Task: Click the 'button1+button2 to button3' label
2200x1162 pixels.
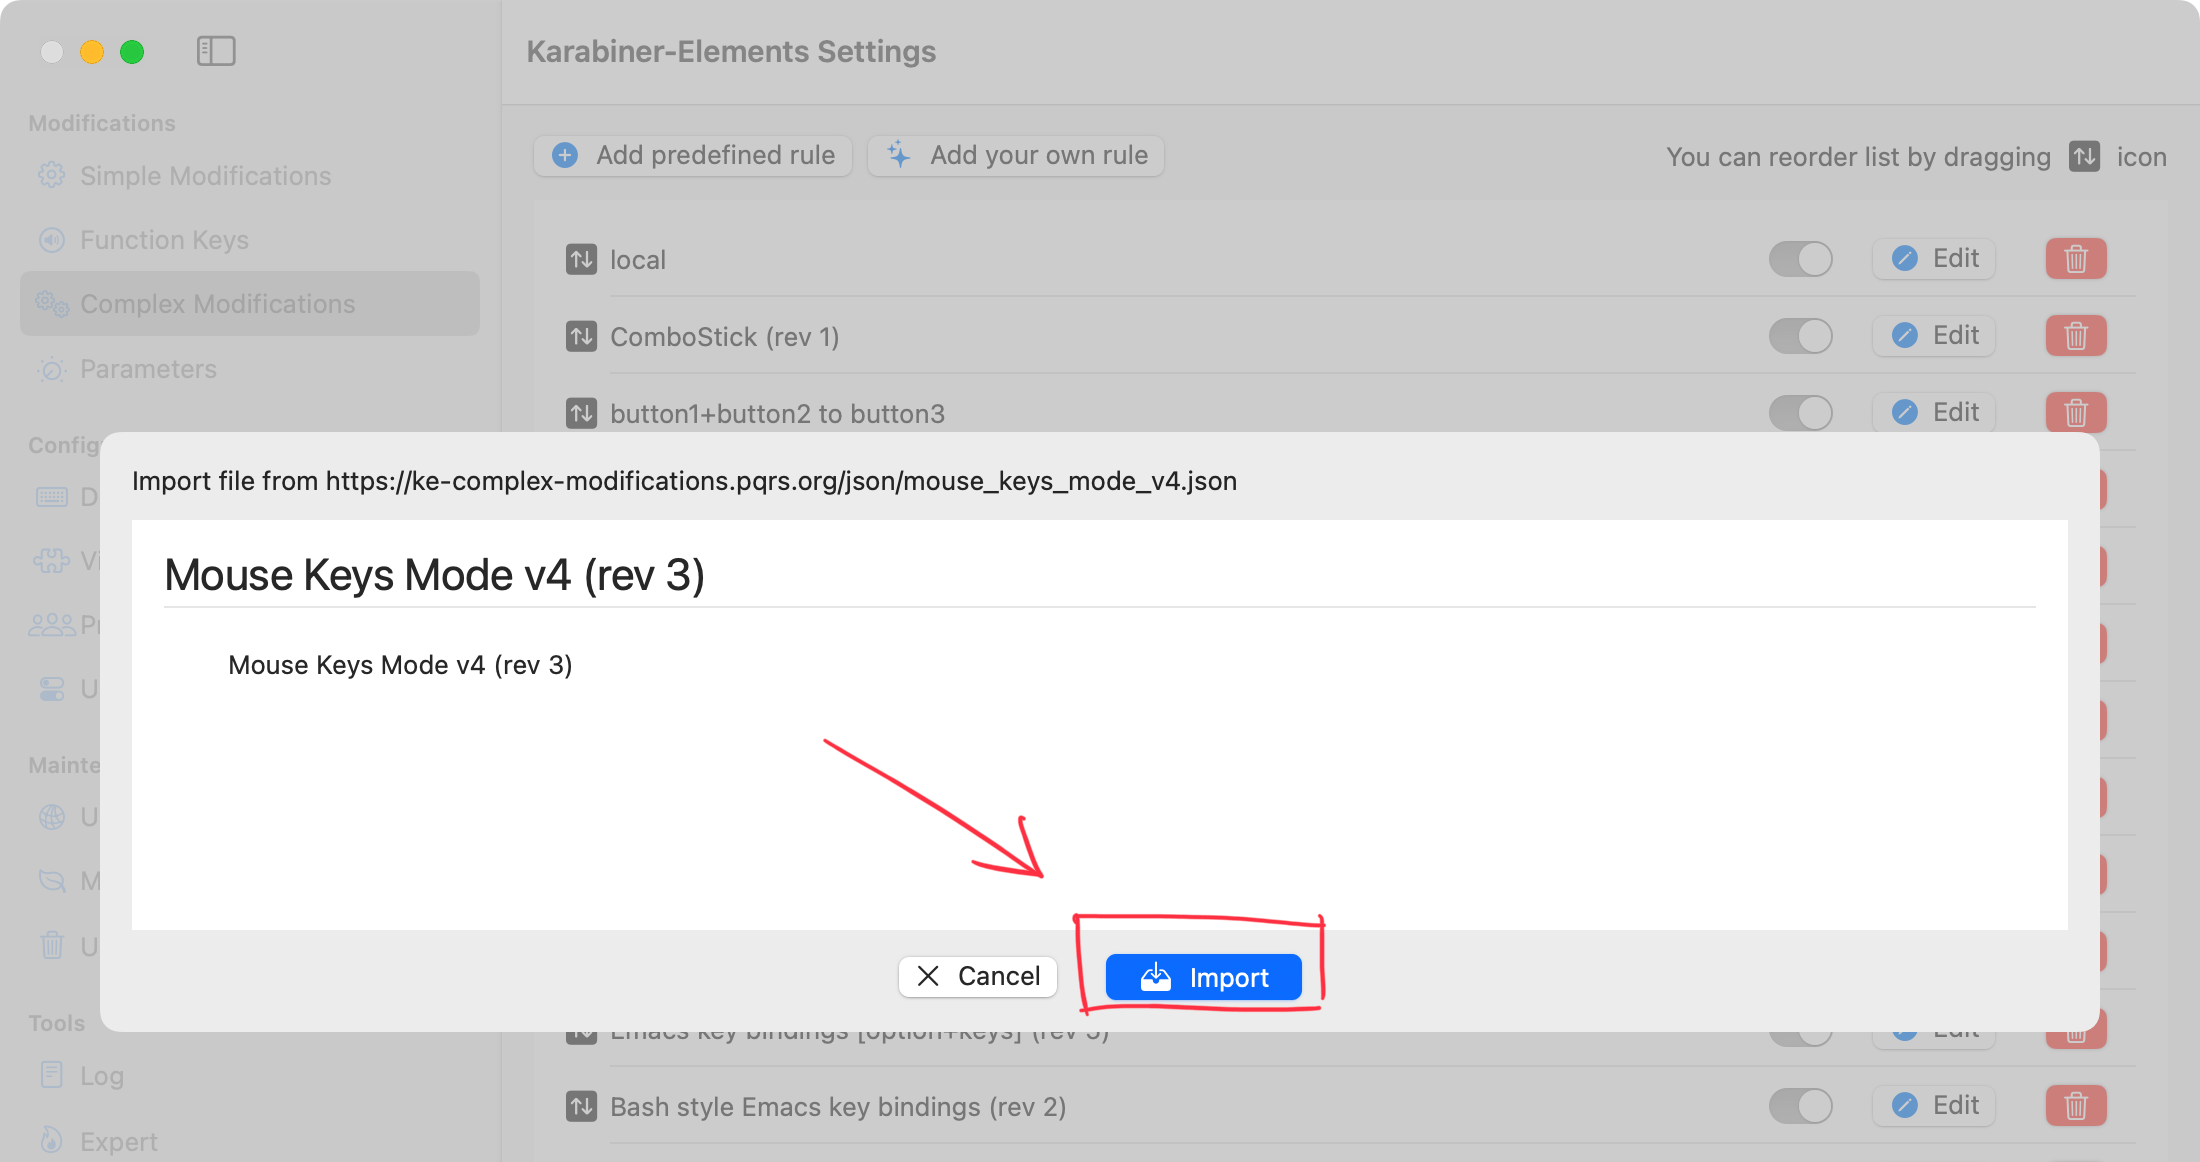Action: [x=777, y=413]
